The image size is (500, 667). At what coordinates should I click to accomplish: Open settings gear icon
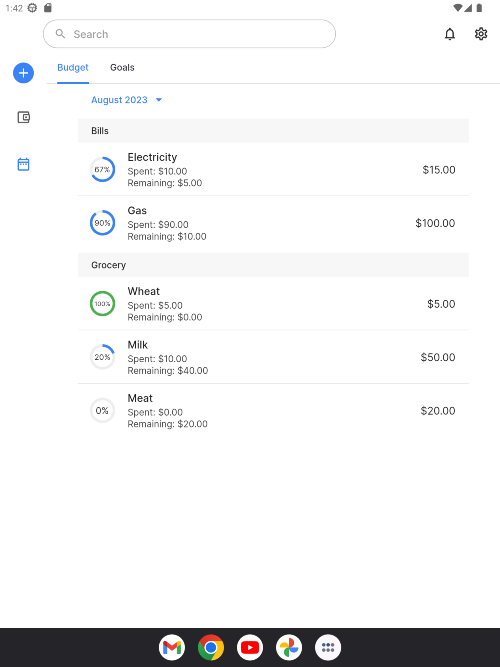(x=481, y=34)
